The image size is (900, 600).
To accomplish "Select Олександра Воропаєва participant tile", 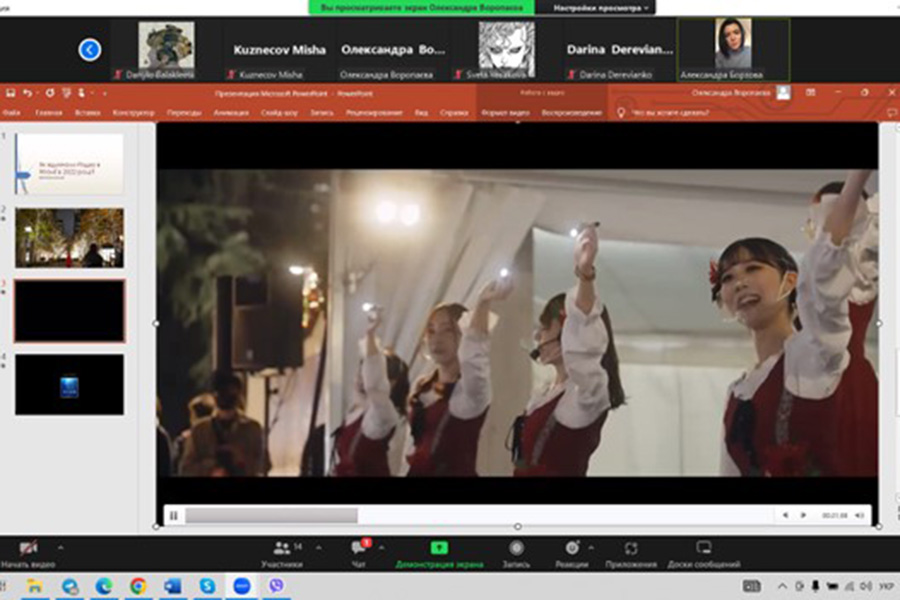I will [x=393, y=50].
